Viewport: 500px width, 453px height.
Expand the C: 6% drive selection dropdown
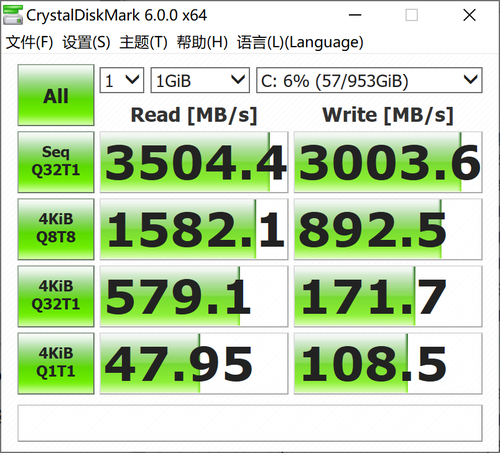tap(369, 80)
